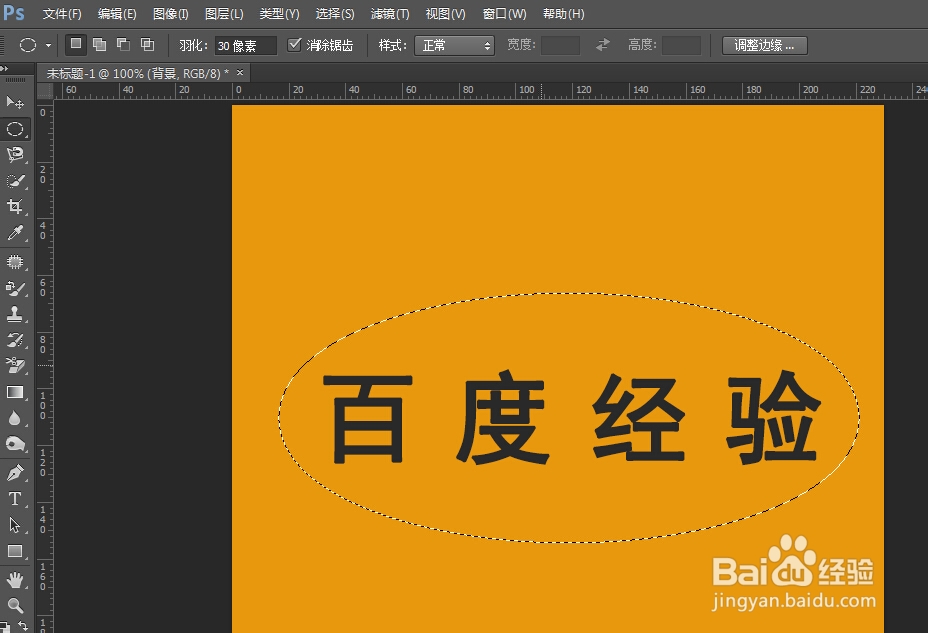Click the 验 character on the canvas
Viewport: 928px width, 633px height.
click(774, 416)
